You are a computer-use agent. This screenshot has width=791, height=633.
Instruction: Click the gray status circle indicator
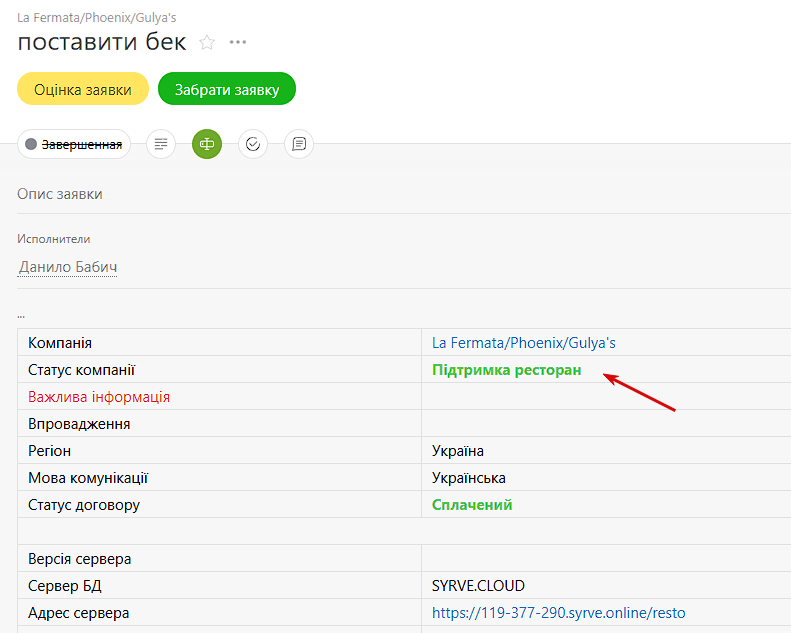31,144
